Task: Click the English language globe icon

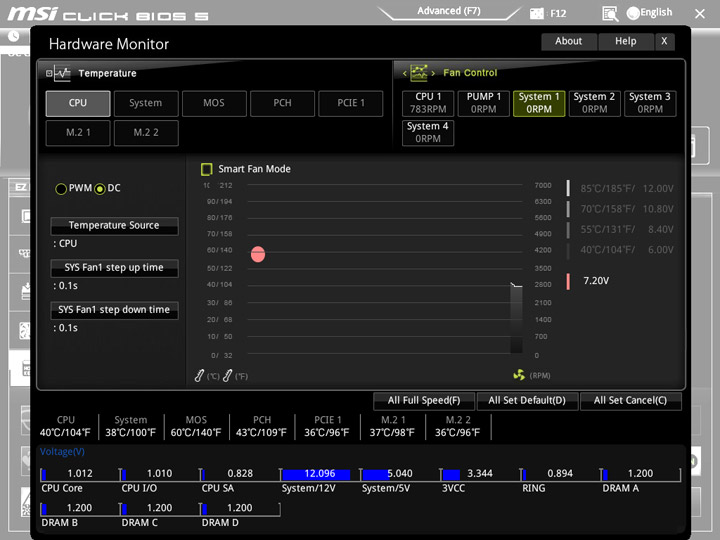Action: [633, 13]
